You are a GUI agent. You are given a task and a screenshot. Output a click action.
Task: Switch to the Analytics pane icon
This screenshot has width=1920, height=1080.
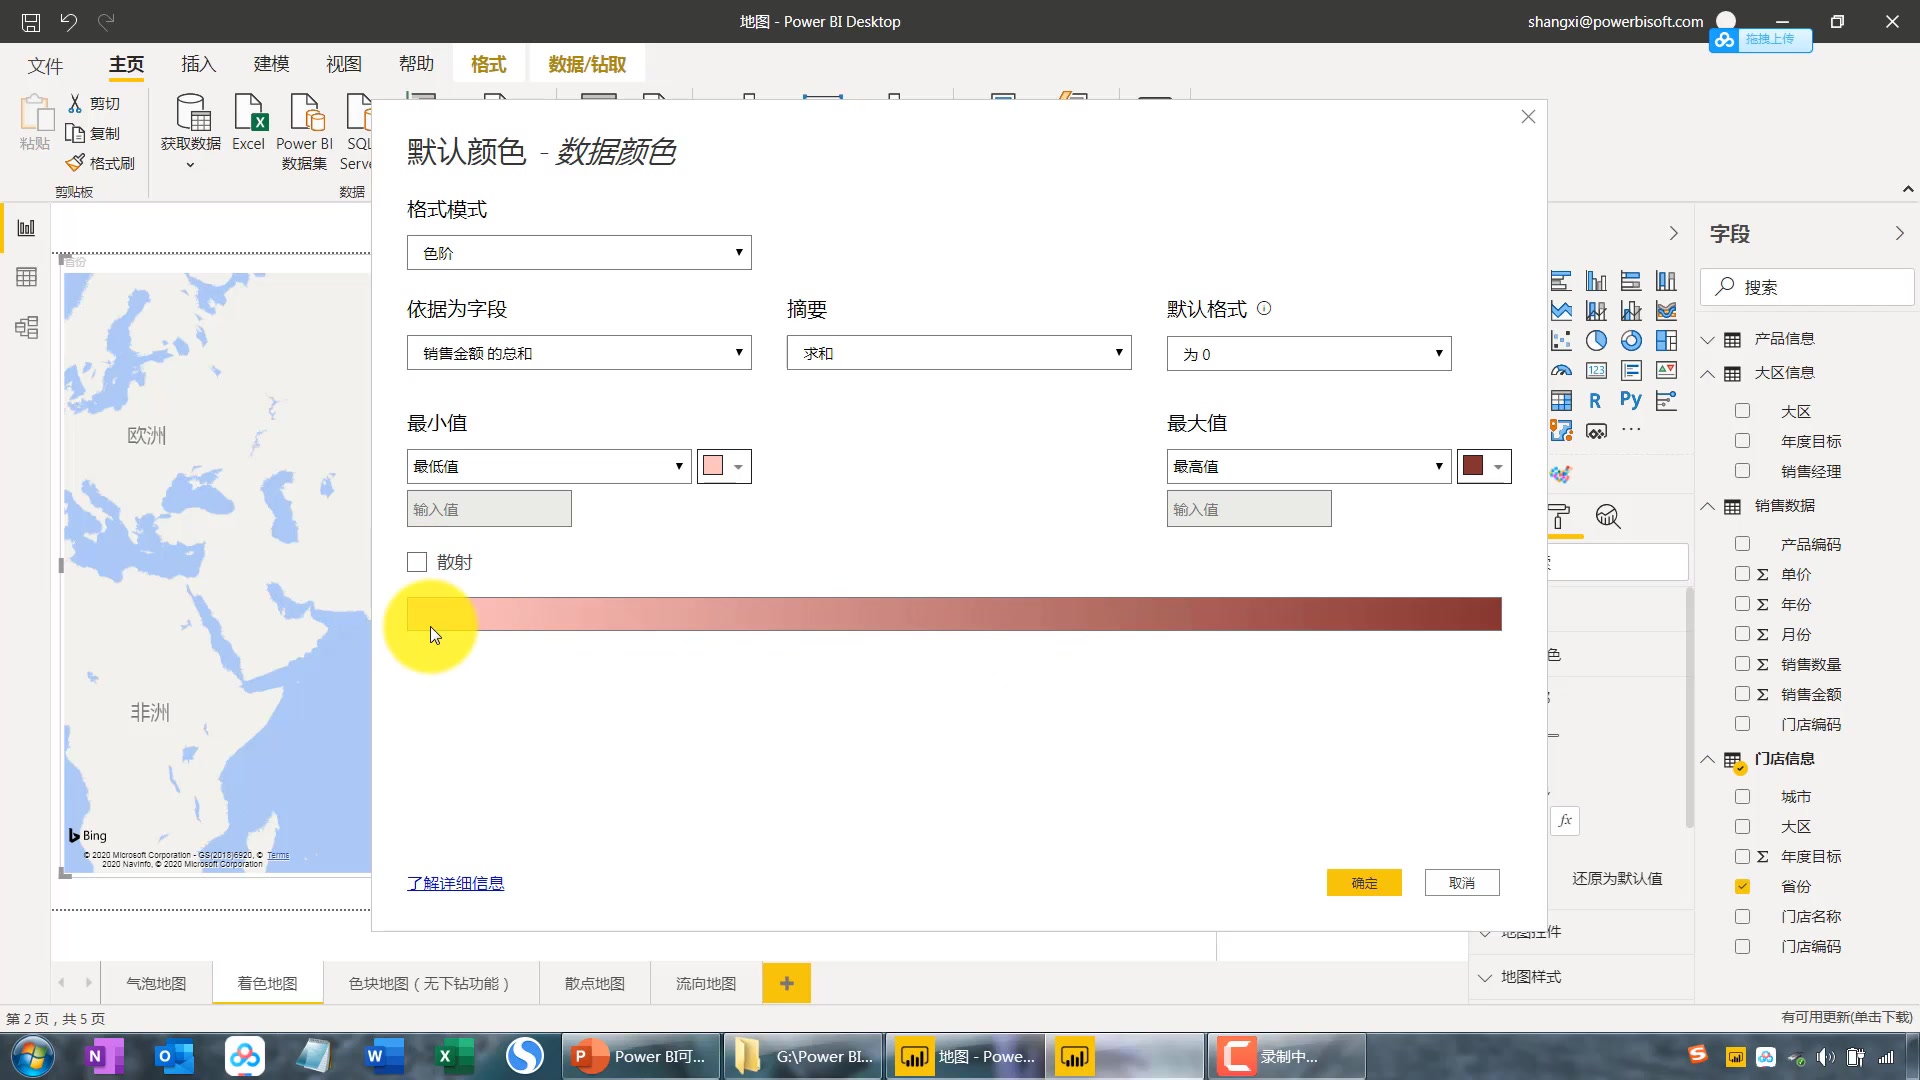point(1607,517)
